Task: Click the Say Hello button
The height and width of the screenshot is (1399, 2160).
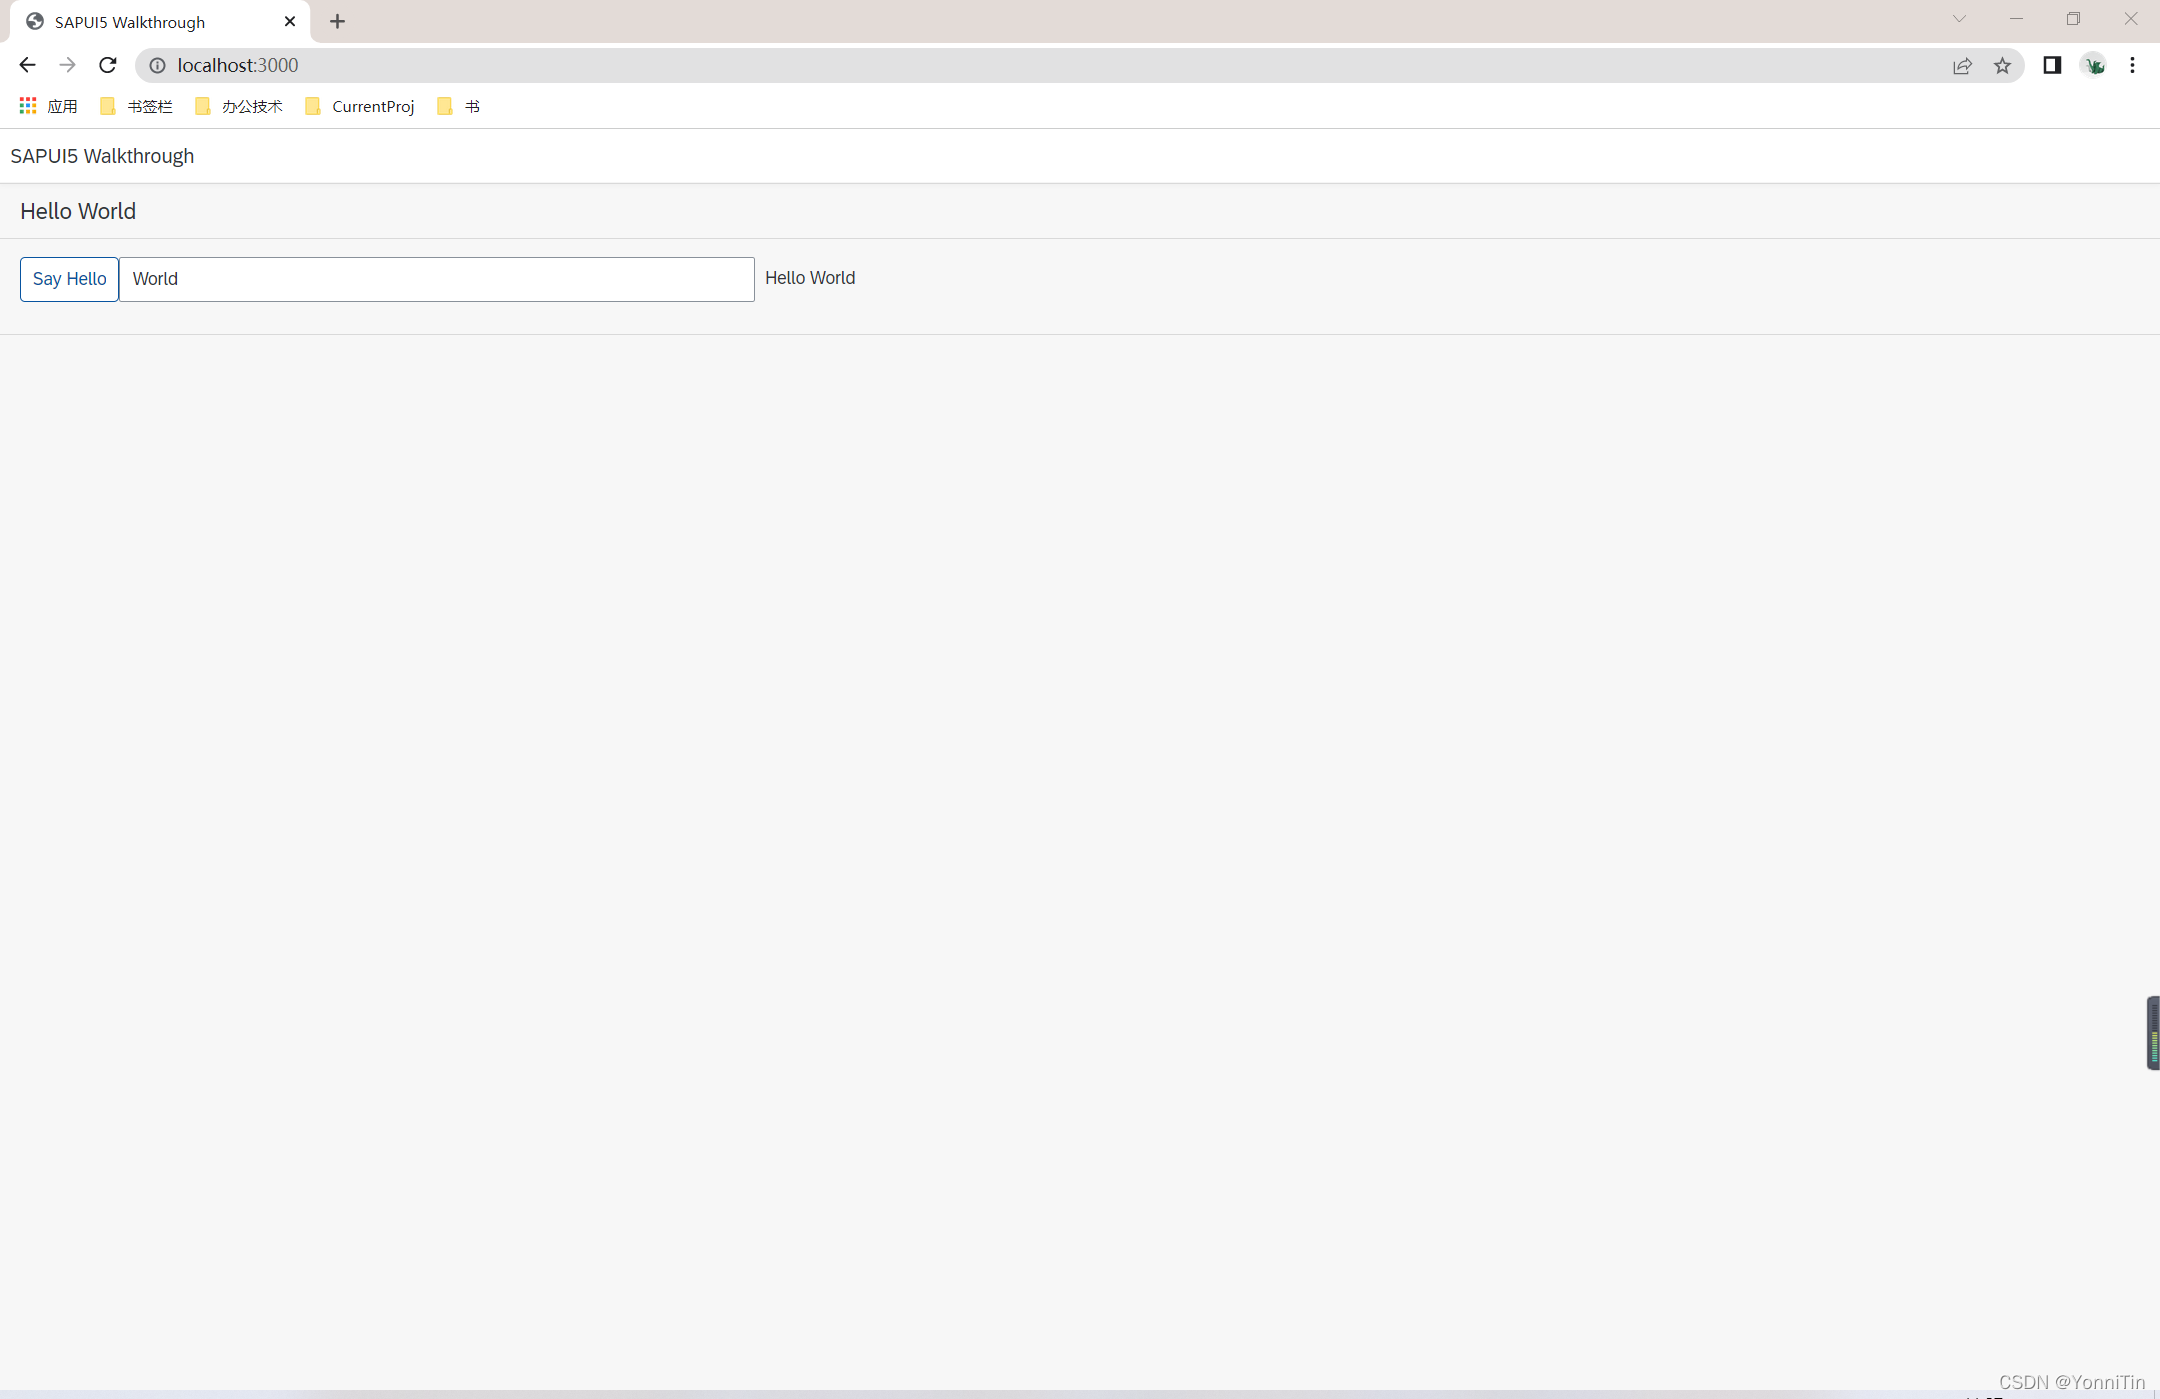Action: (x=68, y=278)
